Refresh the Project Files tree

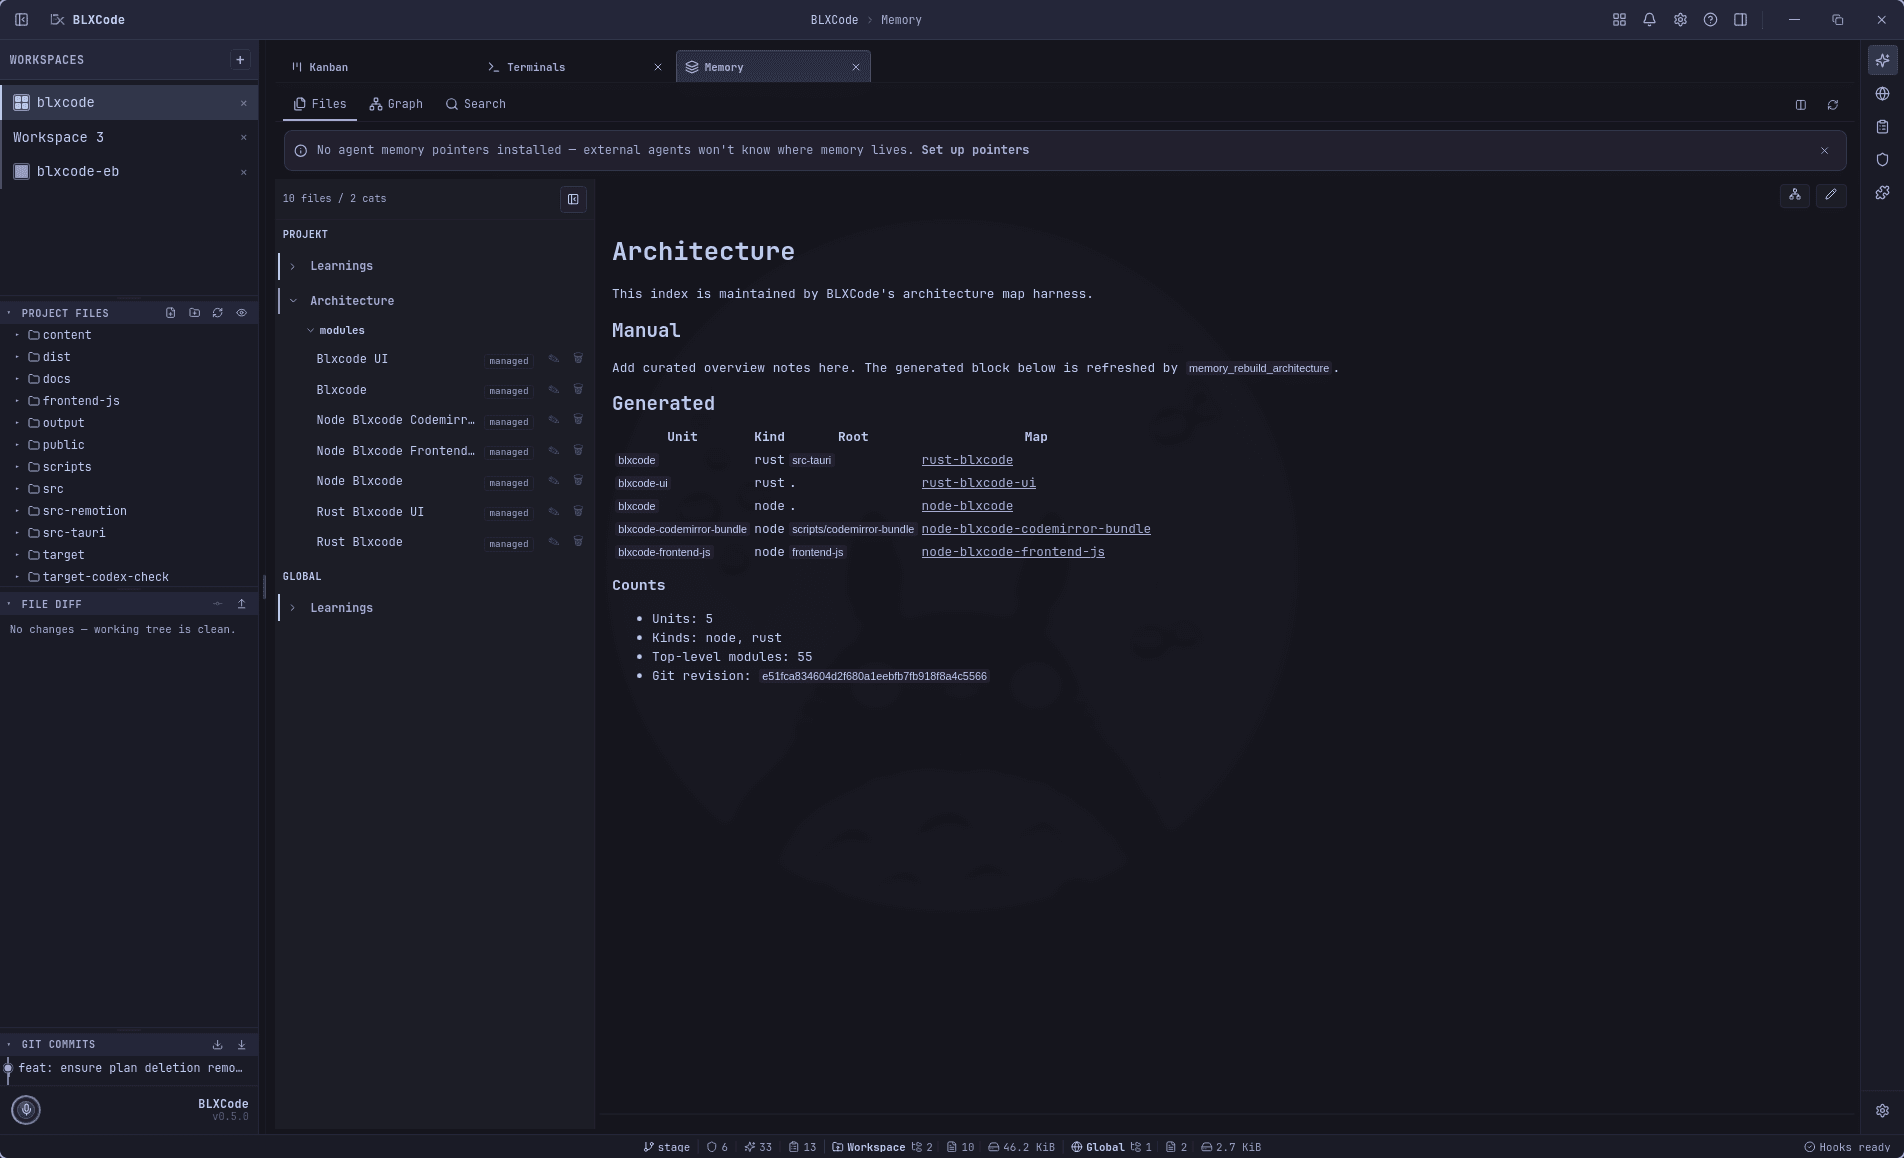(217, 313)
